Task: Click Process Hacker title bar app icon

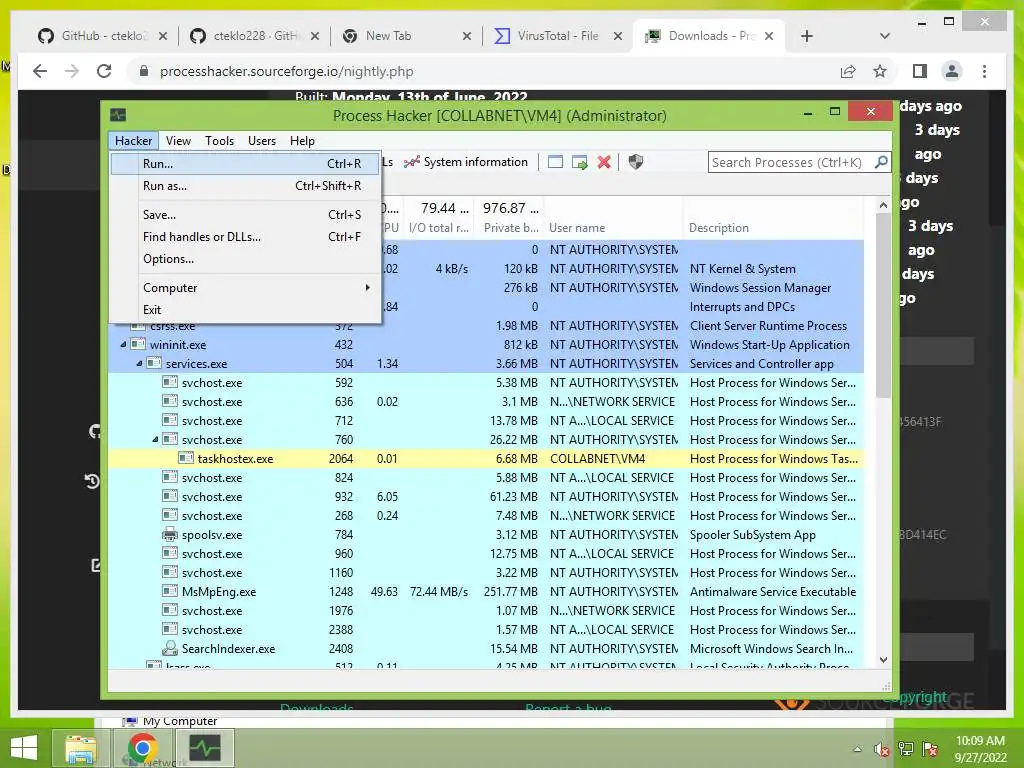Action: (118, 115)
